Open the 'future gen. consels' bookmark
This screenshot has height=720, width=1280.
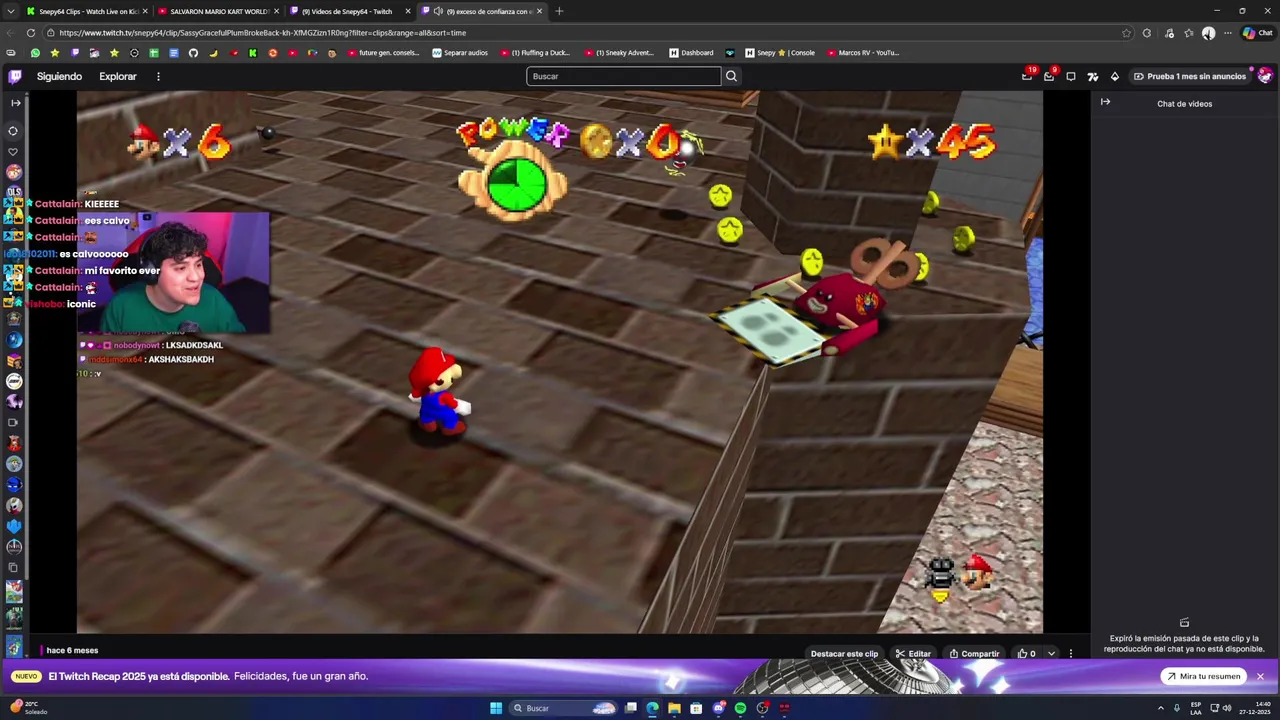tap(383, 53)
